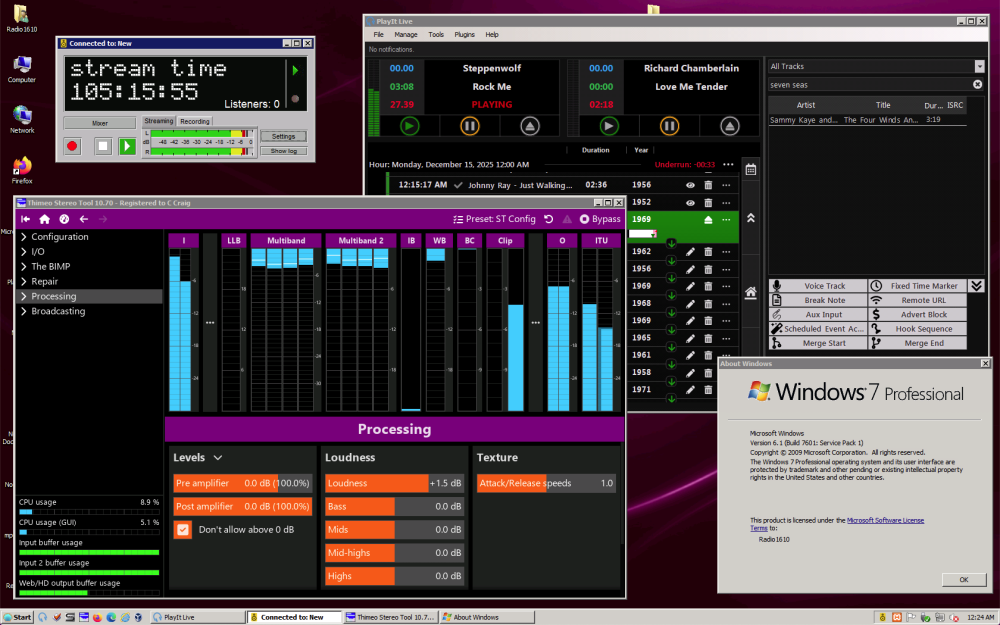Image resolution: width=1000 pixels, height=625 pixels.
Task: Clear the 'seven seas' search text
Action: pos(978,85)
